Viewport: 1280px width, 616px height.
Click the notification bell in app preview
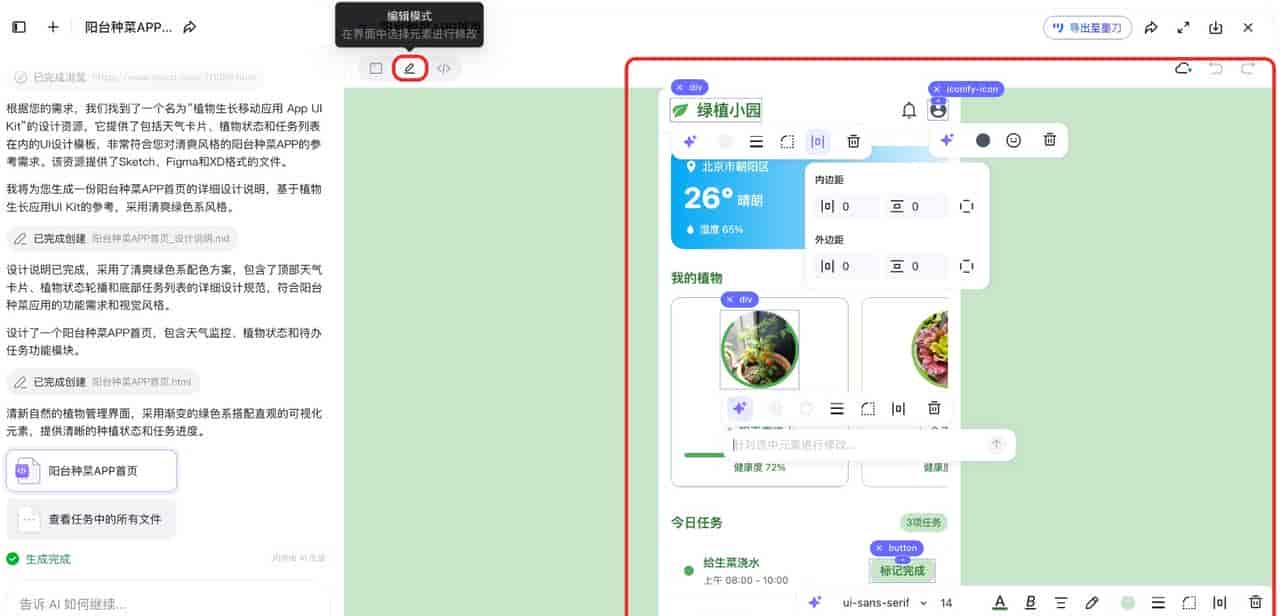pos(909,111)
